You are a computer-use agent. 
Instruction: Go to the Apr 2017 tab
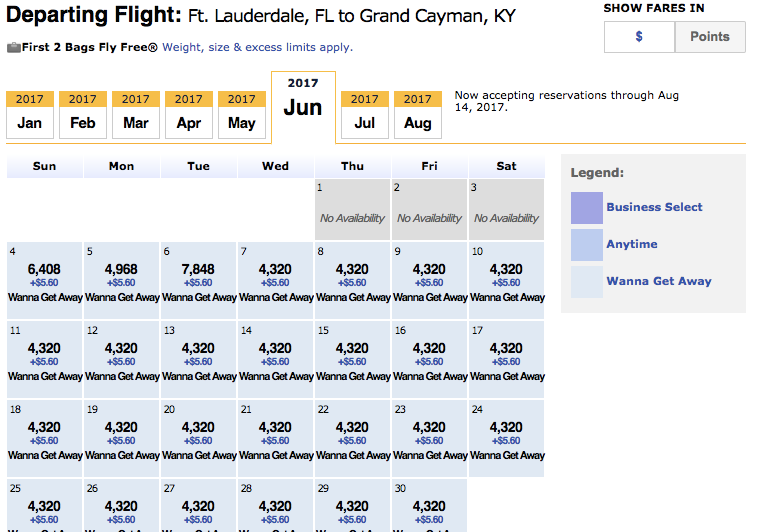(189, 115)
